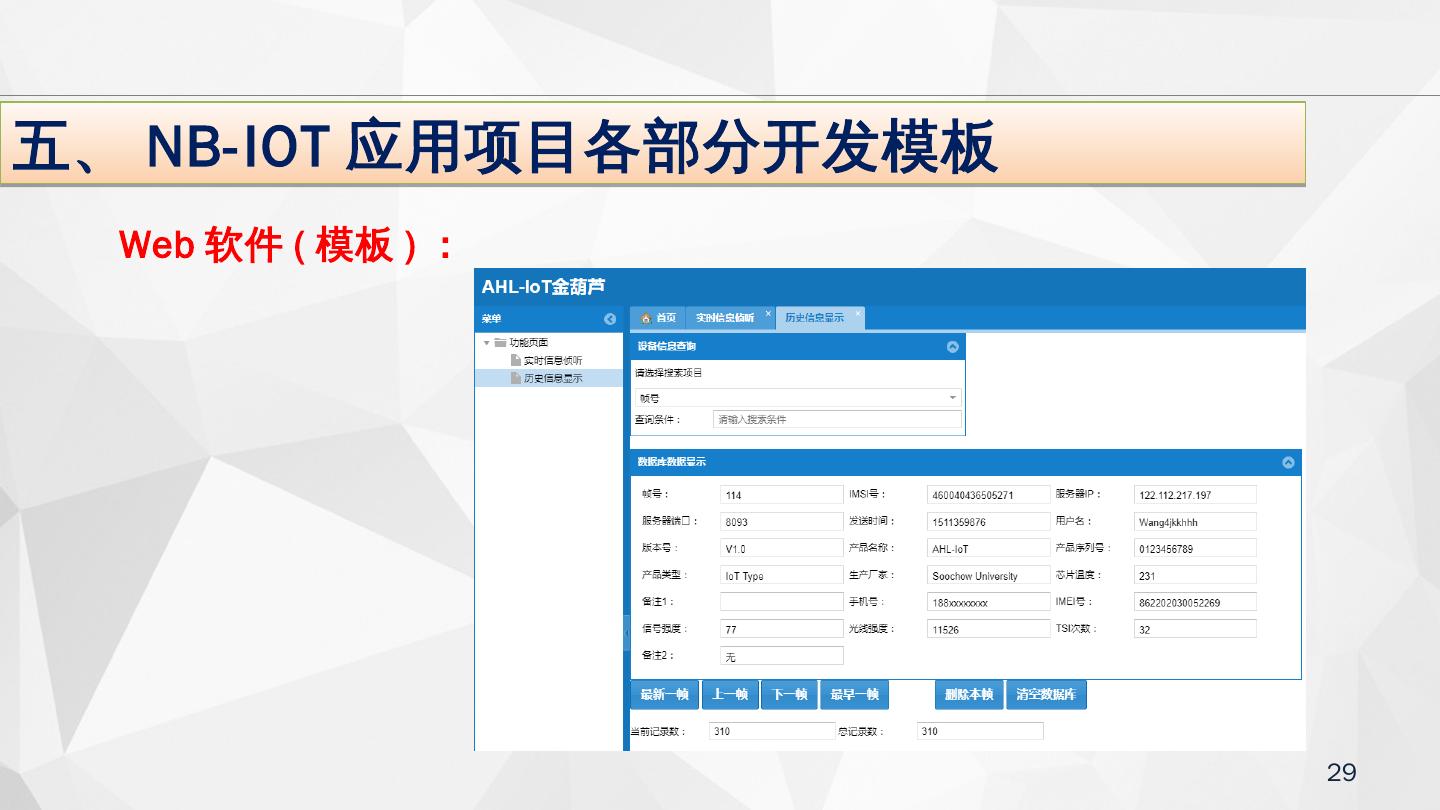
Task: Open the 帧号 search item dropdown
Action: 953,398
